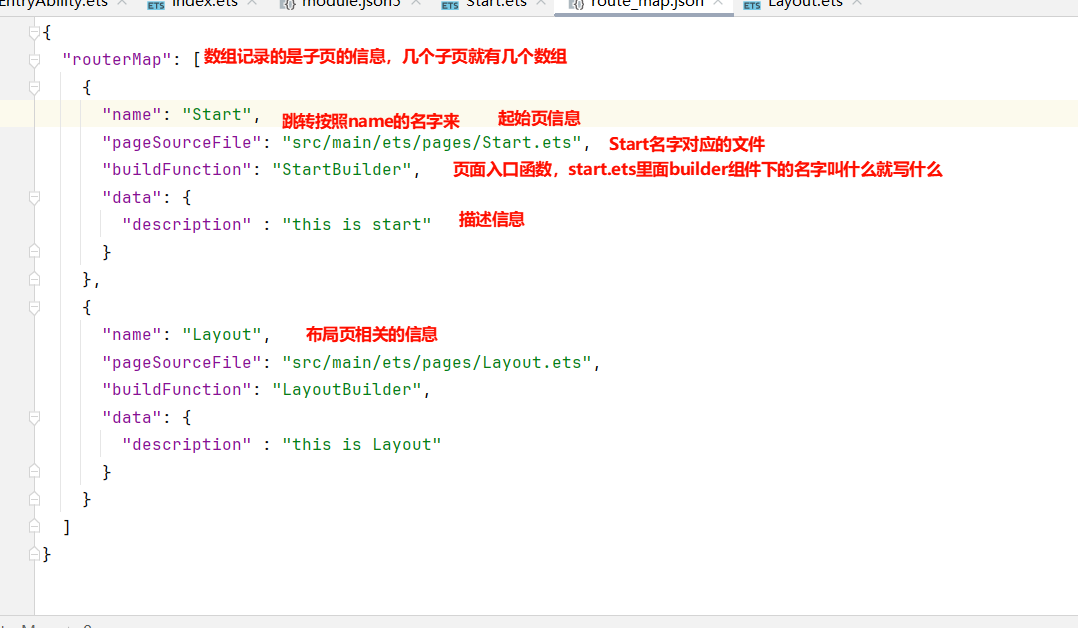Click the "name" key on the highlighted line
Screen dimensions: 1078x628
pos(131,115)
